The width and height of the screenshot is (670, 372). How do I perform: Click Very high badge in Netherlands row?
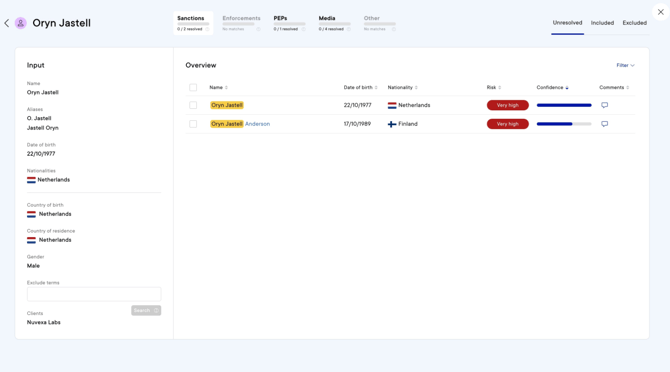click(x=508, y=105)
